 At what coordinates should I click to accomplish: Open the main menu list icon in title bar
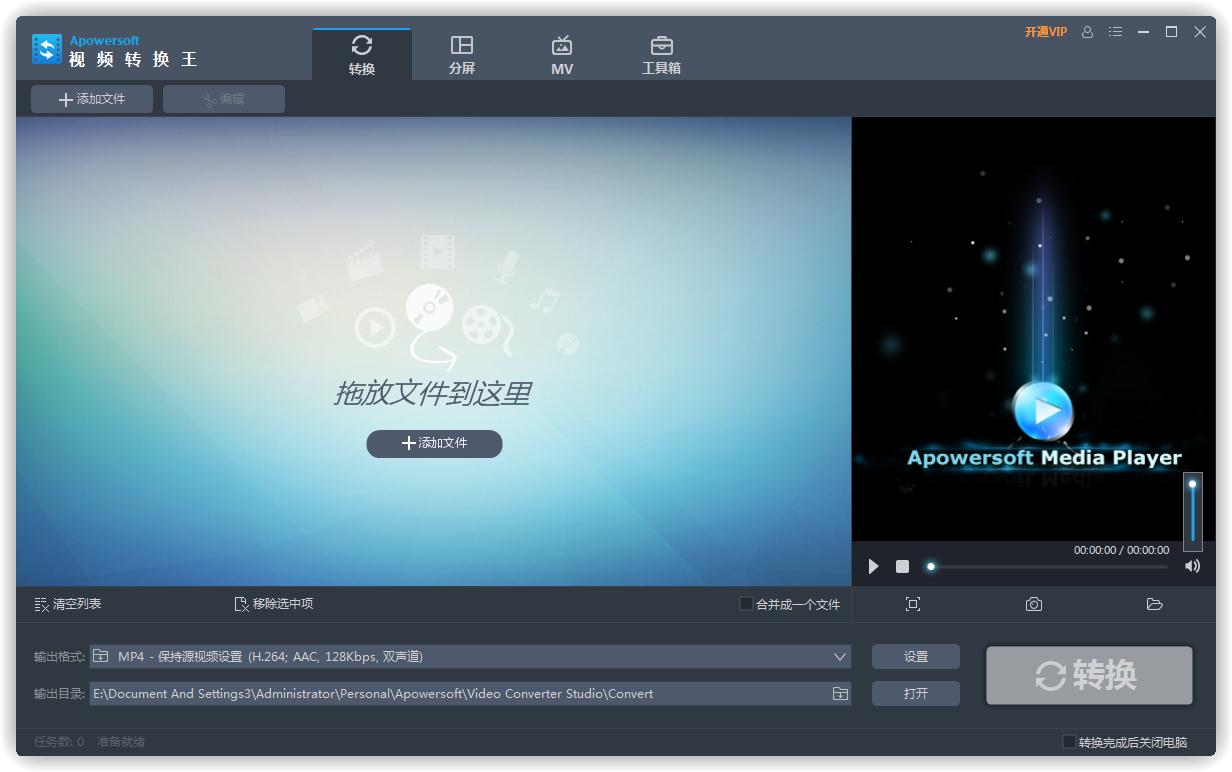click(x=1115, y=31)
